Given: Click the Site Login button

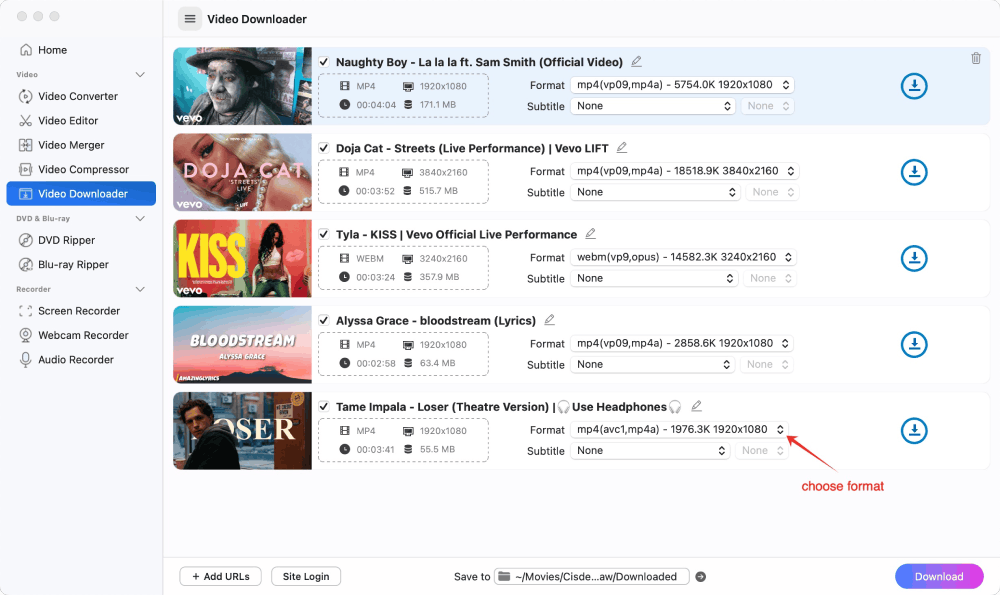Looking at the screenshot, I should (306, 577).
